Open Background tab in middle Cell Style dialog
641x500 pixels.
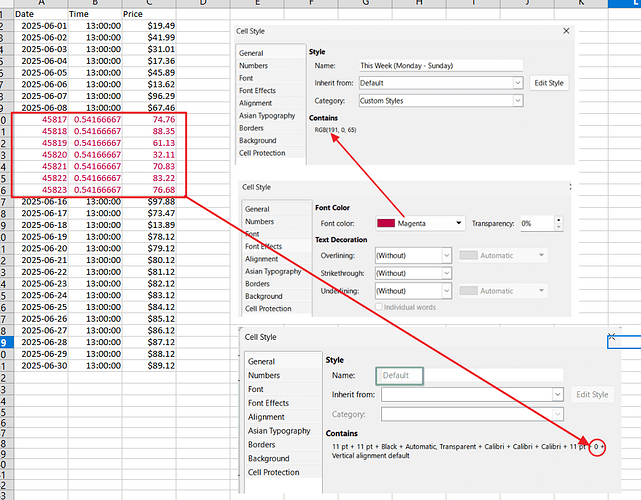tap(264, 296)
